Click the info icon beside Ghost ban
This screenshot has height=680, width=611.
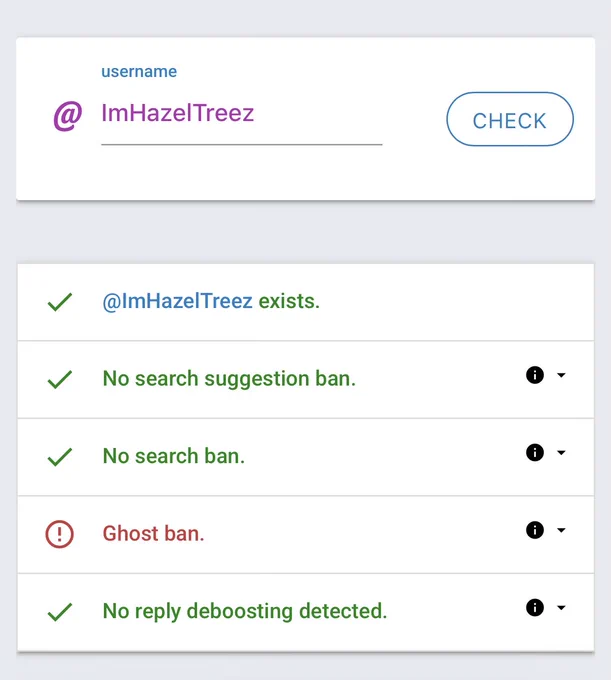(x=535, y=530)
